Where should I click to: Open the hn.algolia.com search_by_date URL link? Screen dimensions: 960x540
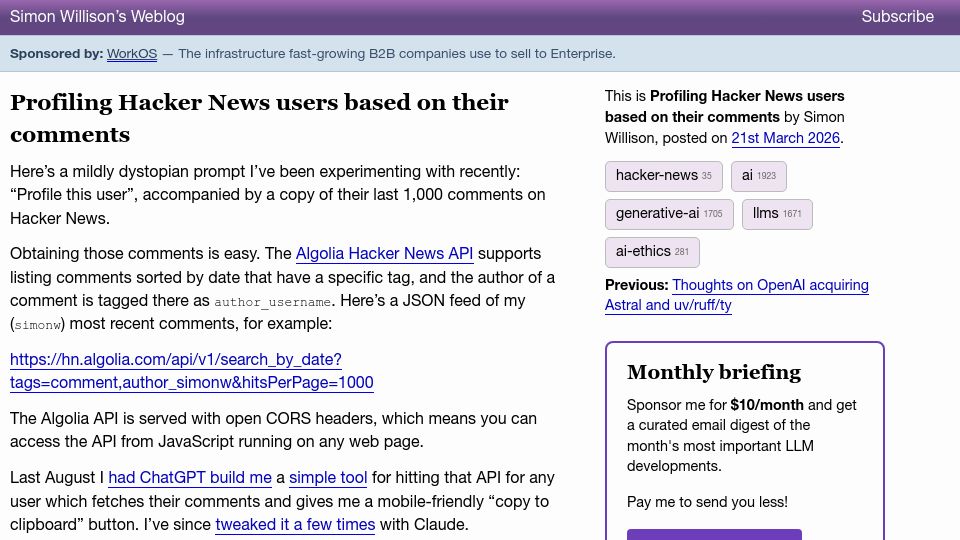192,371
